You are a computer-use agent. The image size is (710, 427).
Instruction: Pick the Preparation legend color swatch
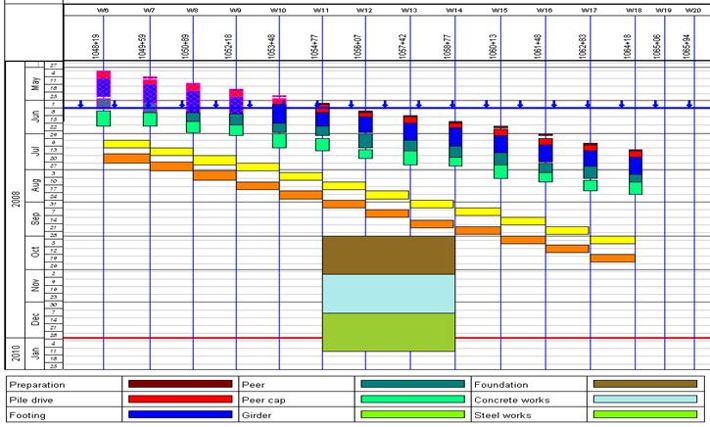(x=180, y=384)
